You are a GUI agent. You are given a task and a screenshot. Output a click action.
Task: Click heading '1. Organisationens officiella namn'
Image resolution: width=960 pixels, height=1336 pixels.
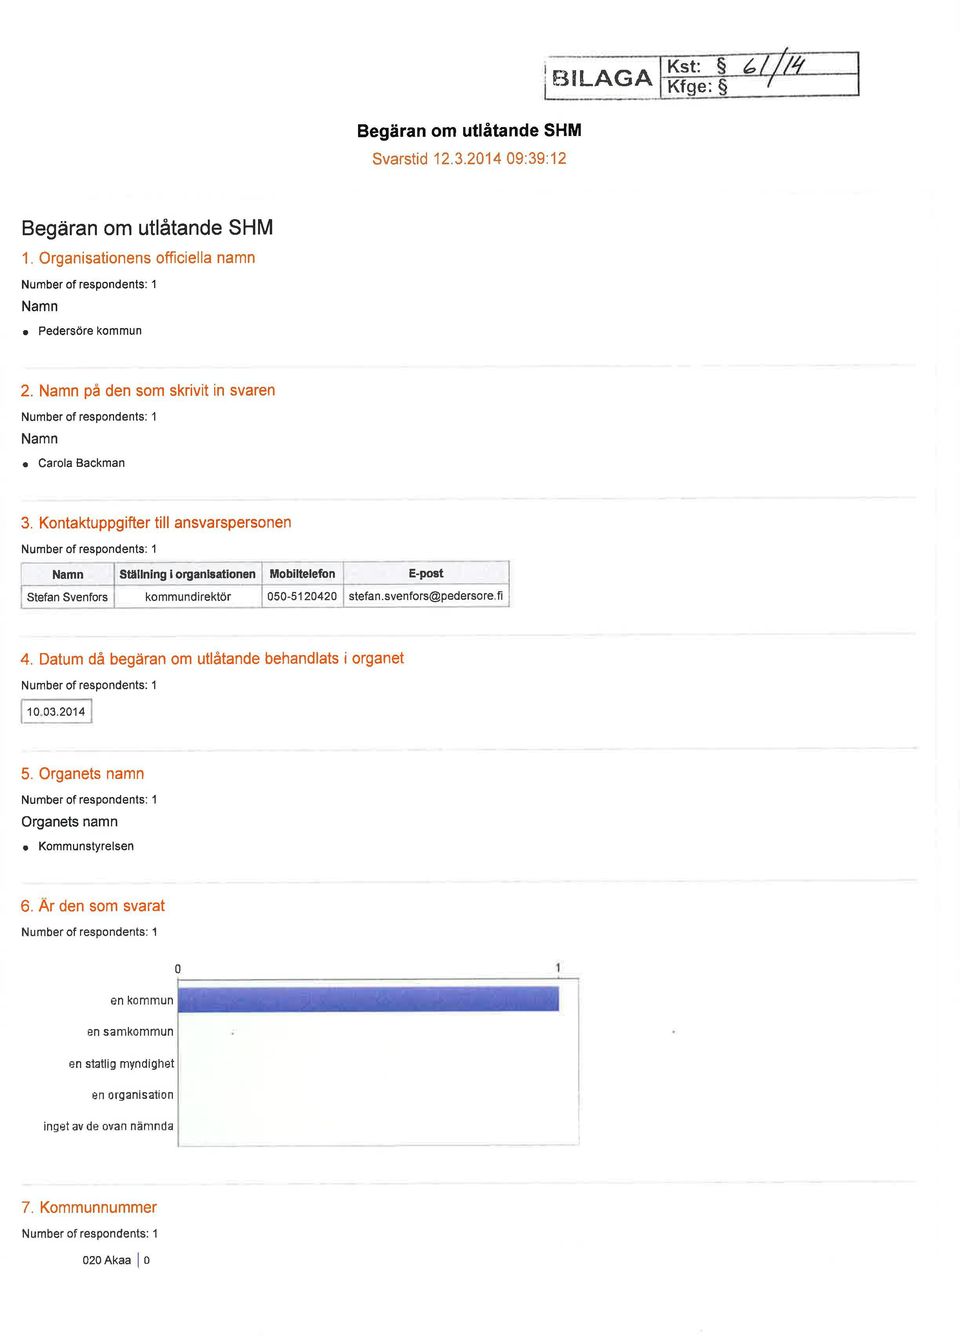[x=138, y=258]
